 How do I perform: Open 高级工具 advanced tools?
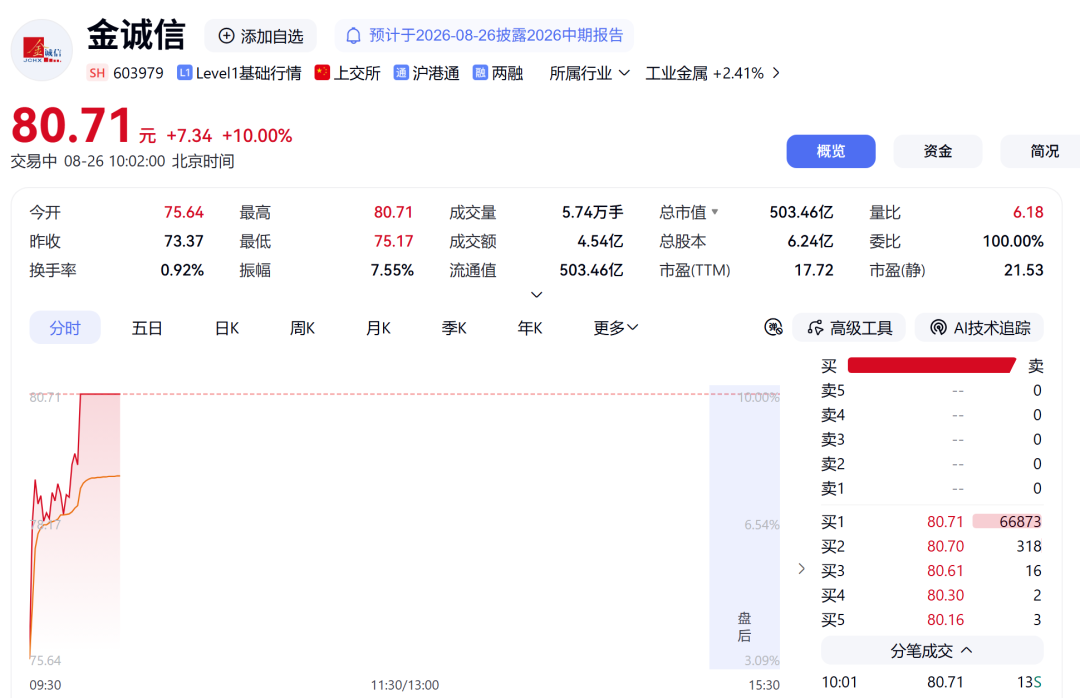pos(850,327)
